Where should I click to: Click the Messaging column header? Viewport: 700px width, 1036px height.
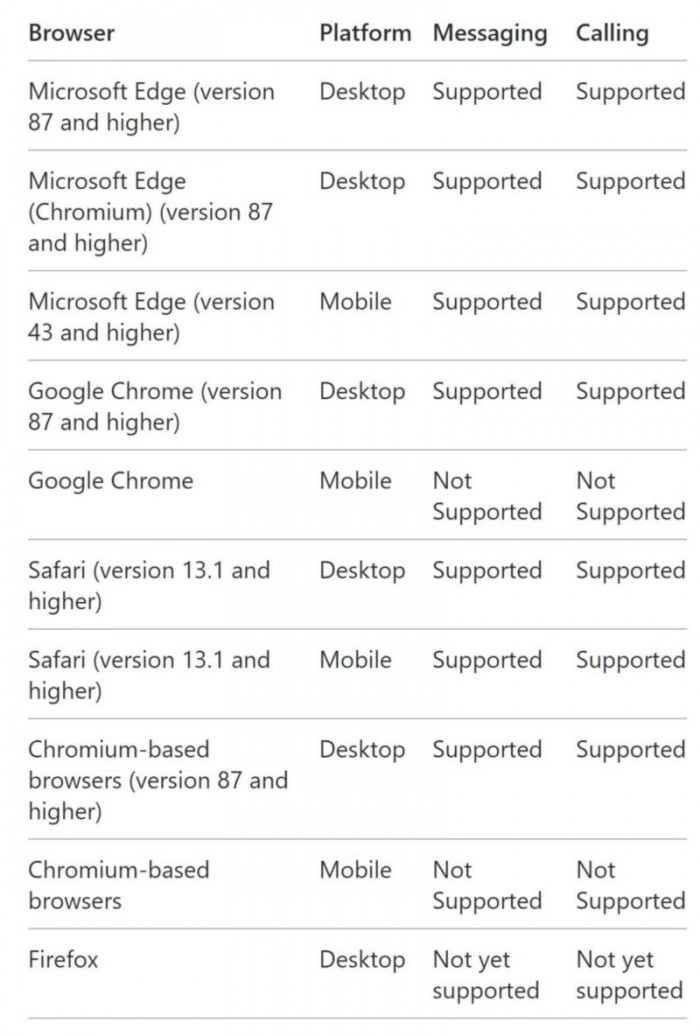pos(490,34)
